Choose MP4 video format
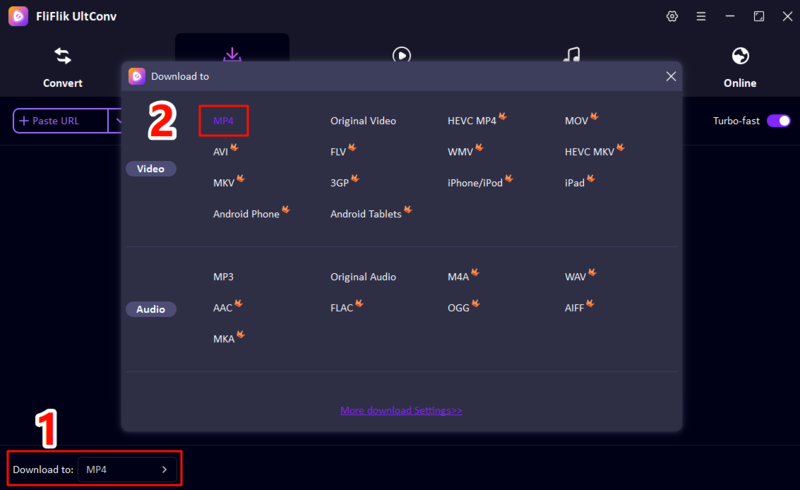 (223, 121)
